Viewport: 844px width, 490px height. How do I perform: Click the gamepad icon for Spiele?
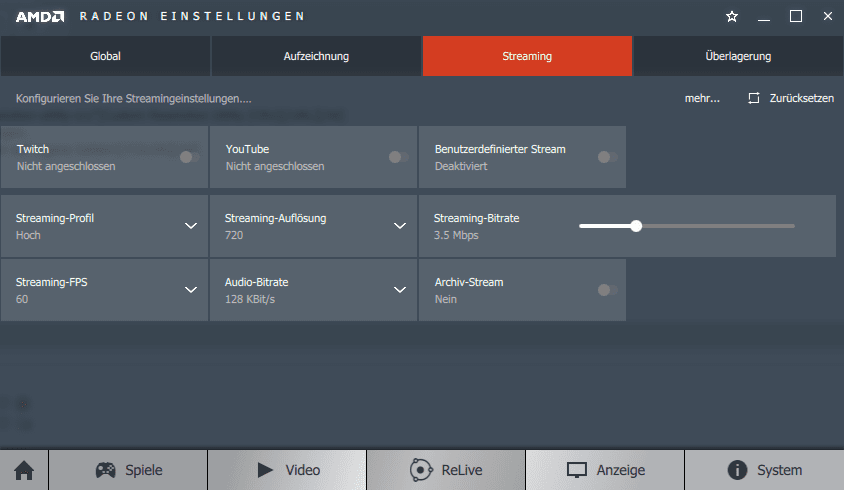(x=106, y=470)
